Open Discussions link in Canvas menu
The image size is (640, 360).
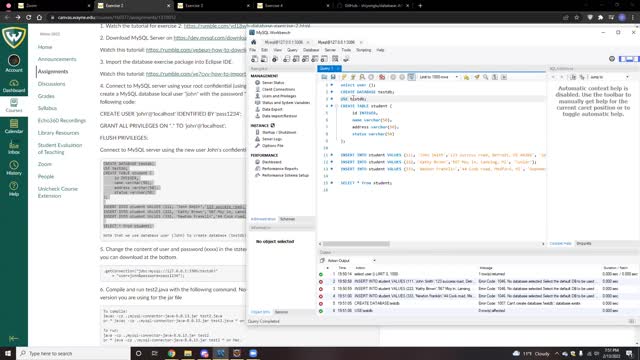pos(51,84)
